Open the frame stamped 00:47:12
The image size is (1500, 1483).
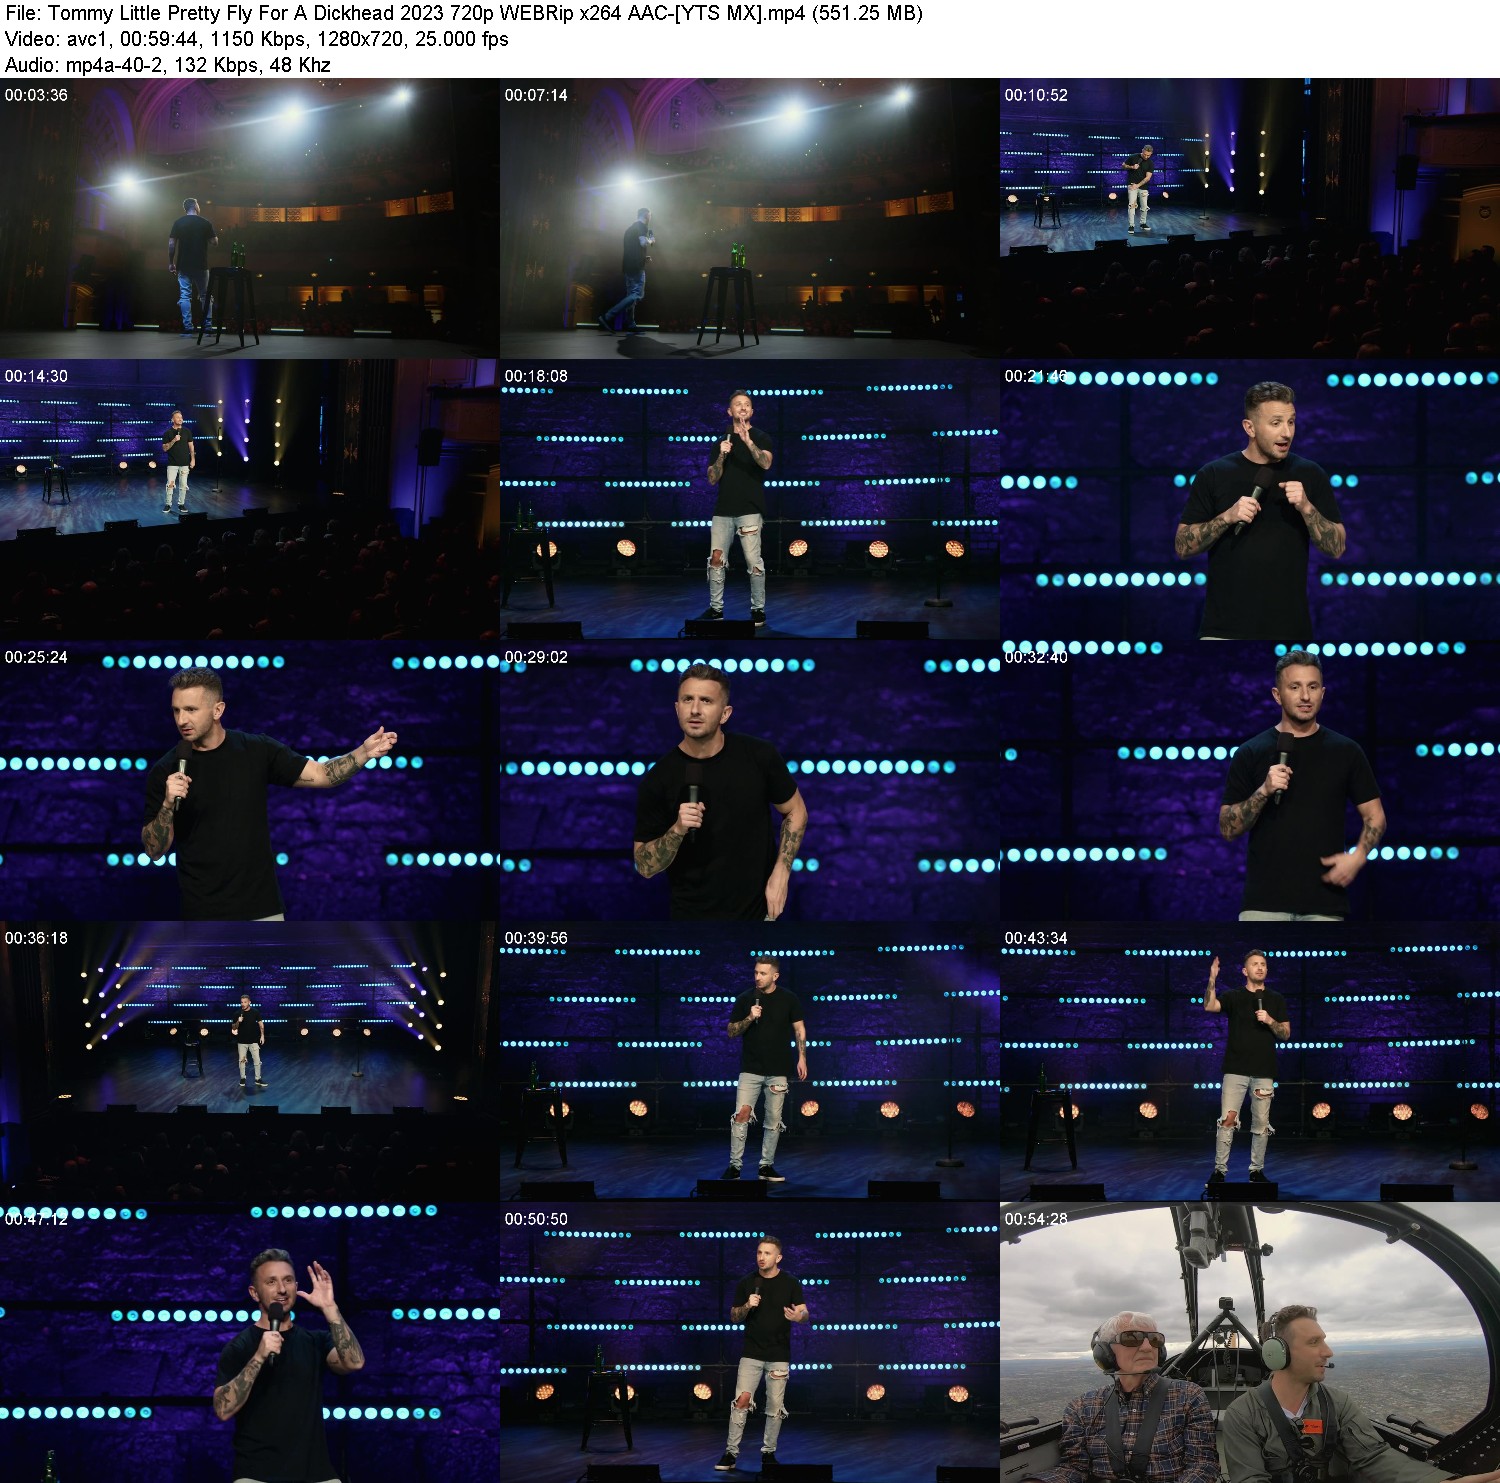[x=250, y=1343]
